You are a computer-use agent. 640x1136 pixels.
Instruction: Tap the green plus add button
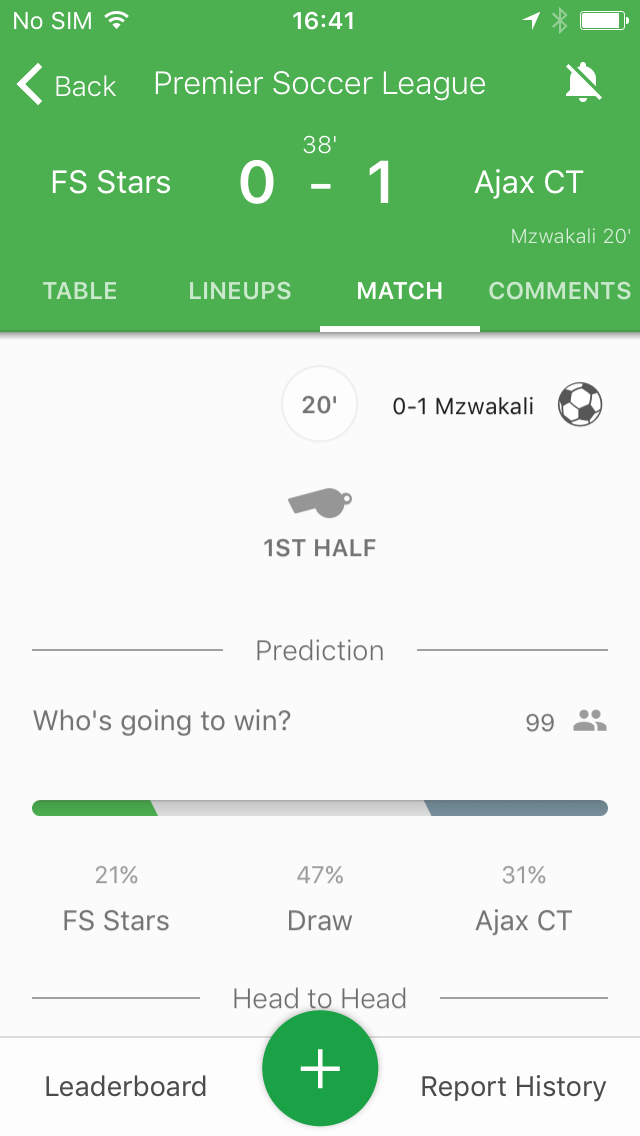coord(320,1068)
